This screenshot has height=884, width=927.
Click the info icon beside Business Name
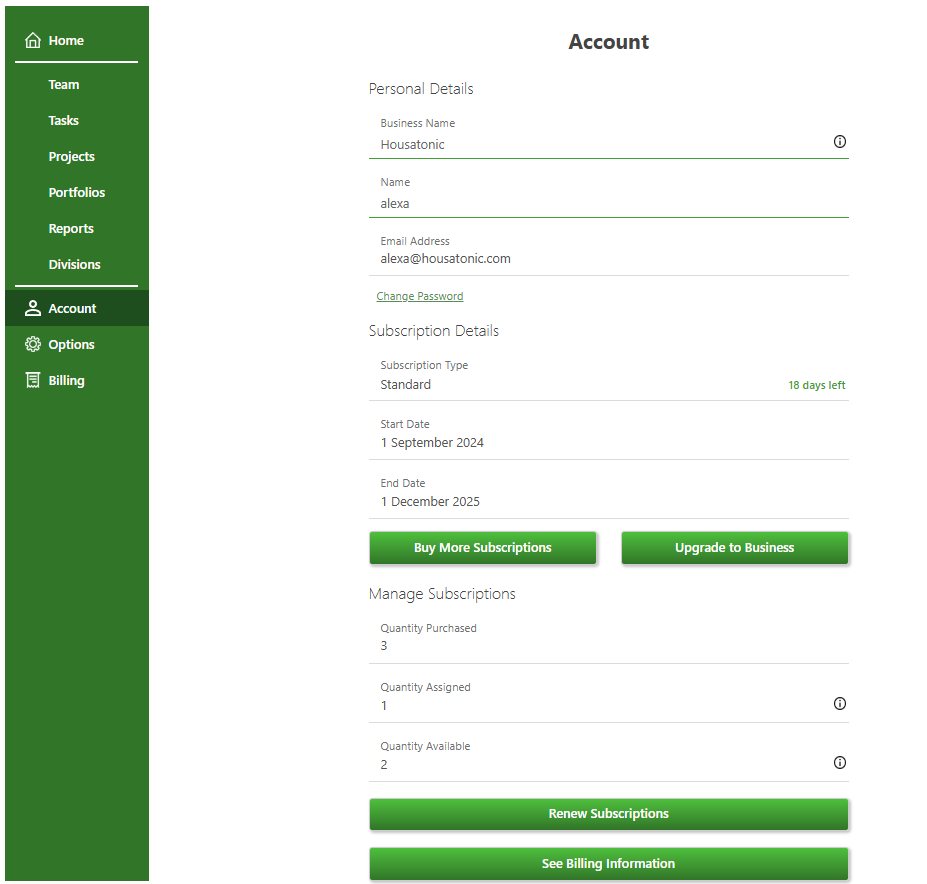click(x=839, y=142)
